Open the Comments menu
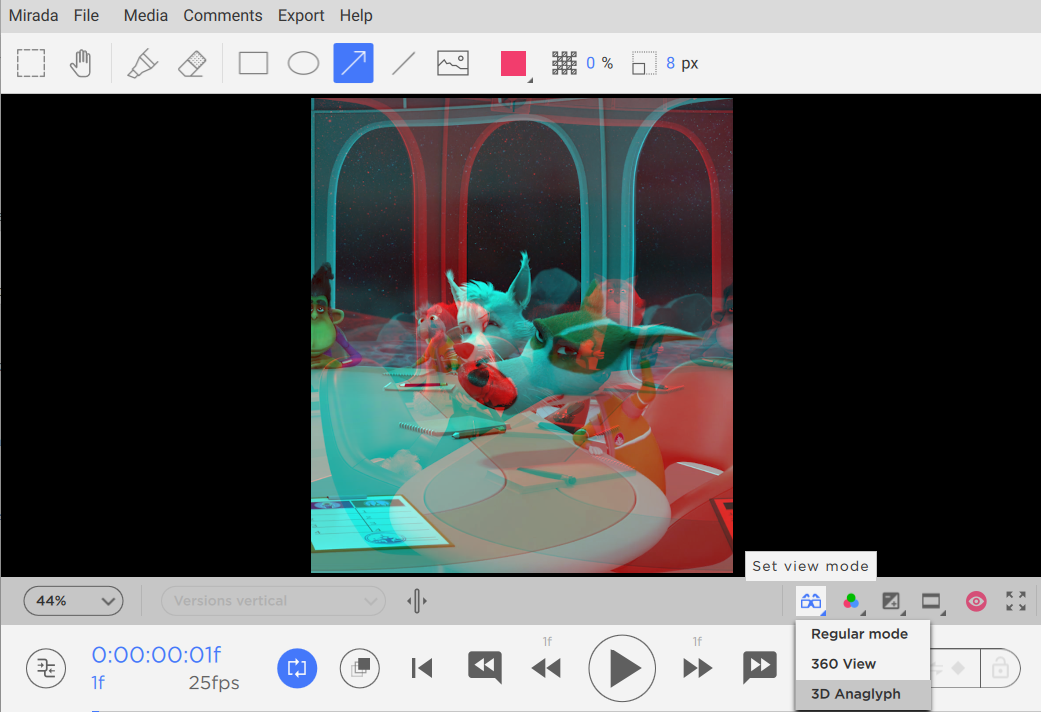 [223, 15]
